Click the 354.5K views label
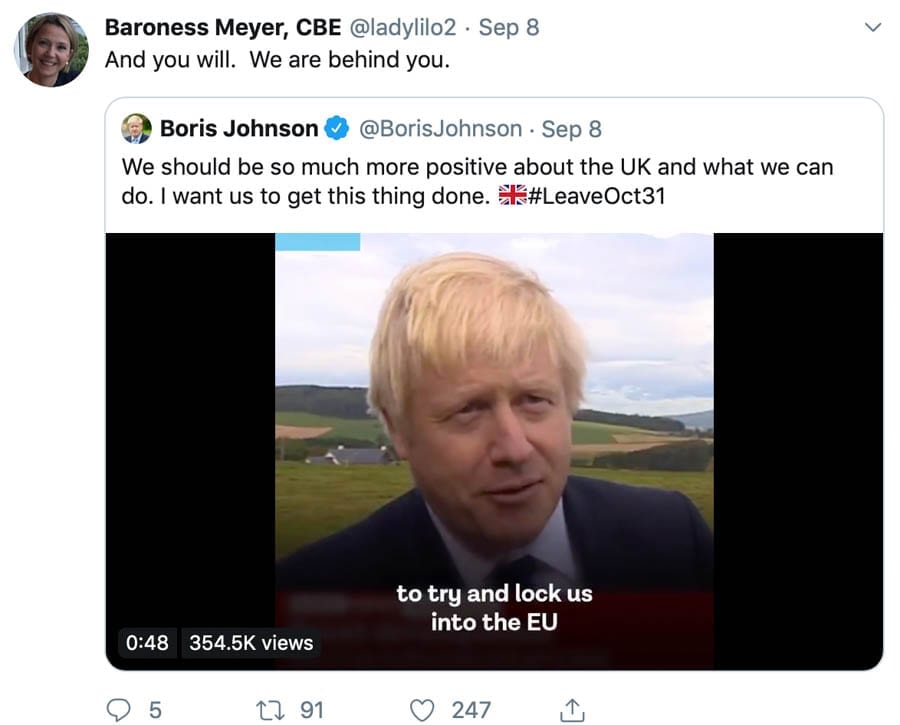 pos(251,643)
